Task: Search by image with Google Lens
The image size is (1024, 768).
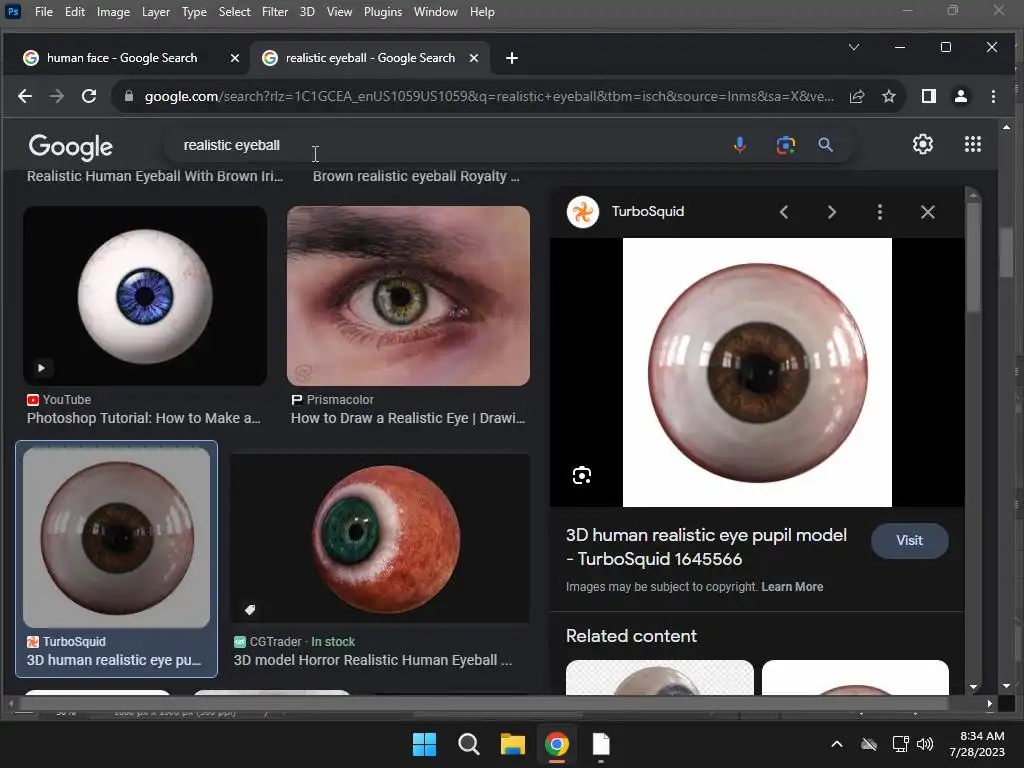Action: [786, 145]
